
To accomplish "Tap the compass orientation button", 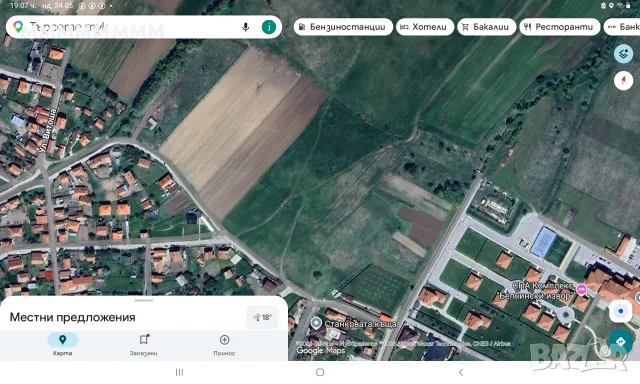I will pyautogui.click(x=623, y=80).
